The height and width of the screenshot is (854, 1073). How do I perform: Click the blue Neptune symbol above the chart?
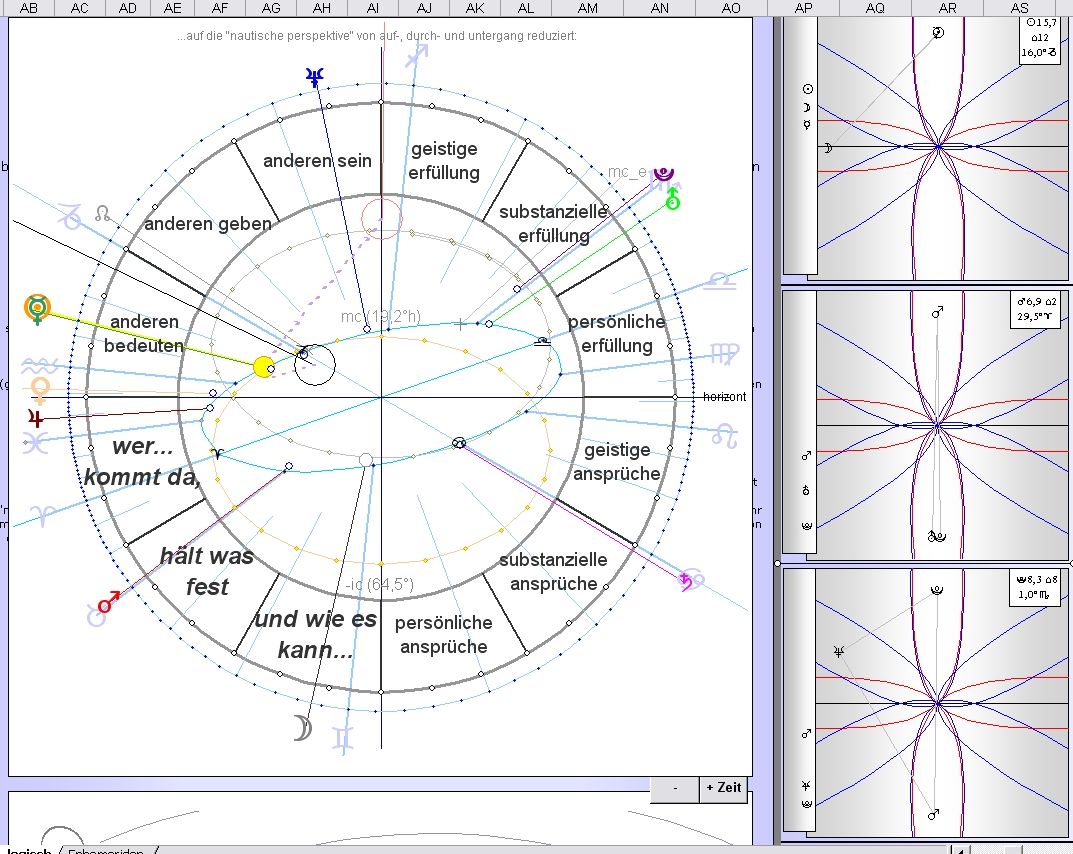315,77
